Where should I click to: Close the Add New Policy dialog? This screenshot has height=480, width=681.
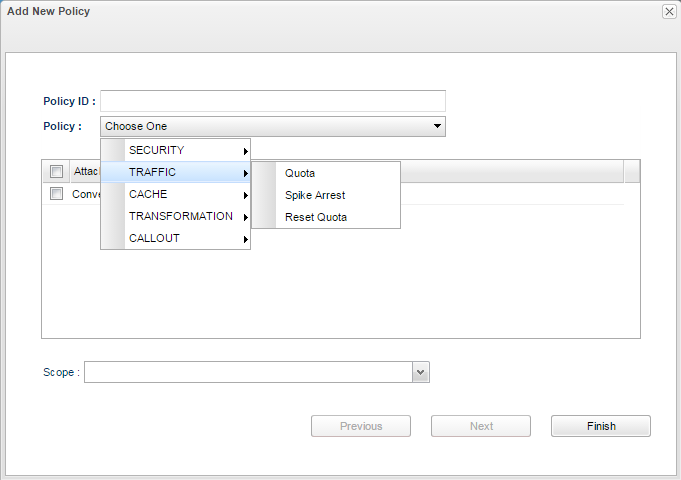click(669, 12)
